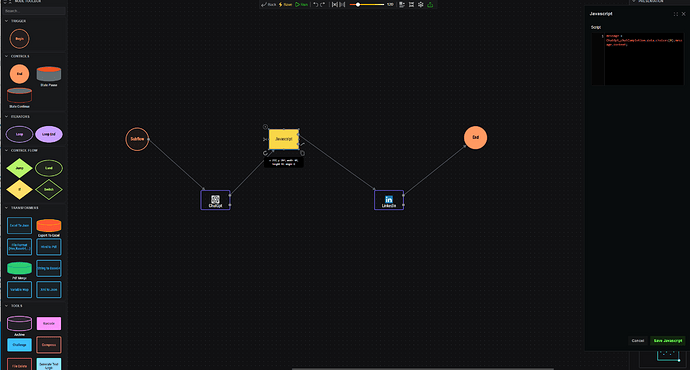This screenshot has width=690, height=370.
Task: Collapse the Transformers section
Action: click(6, 208)
